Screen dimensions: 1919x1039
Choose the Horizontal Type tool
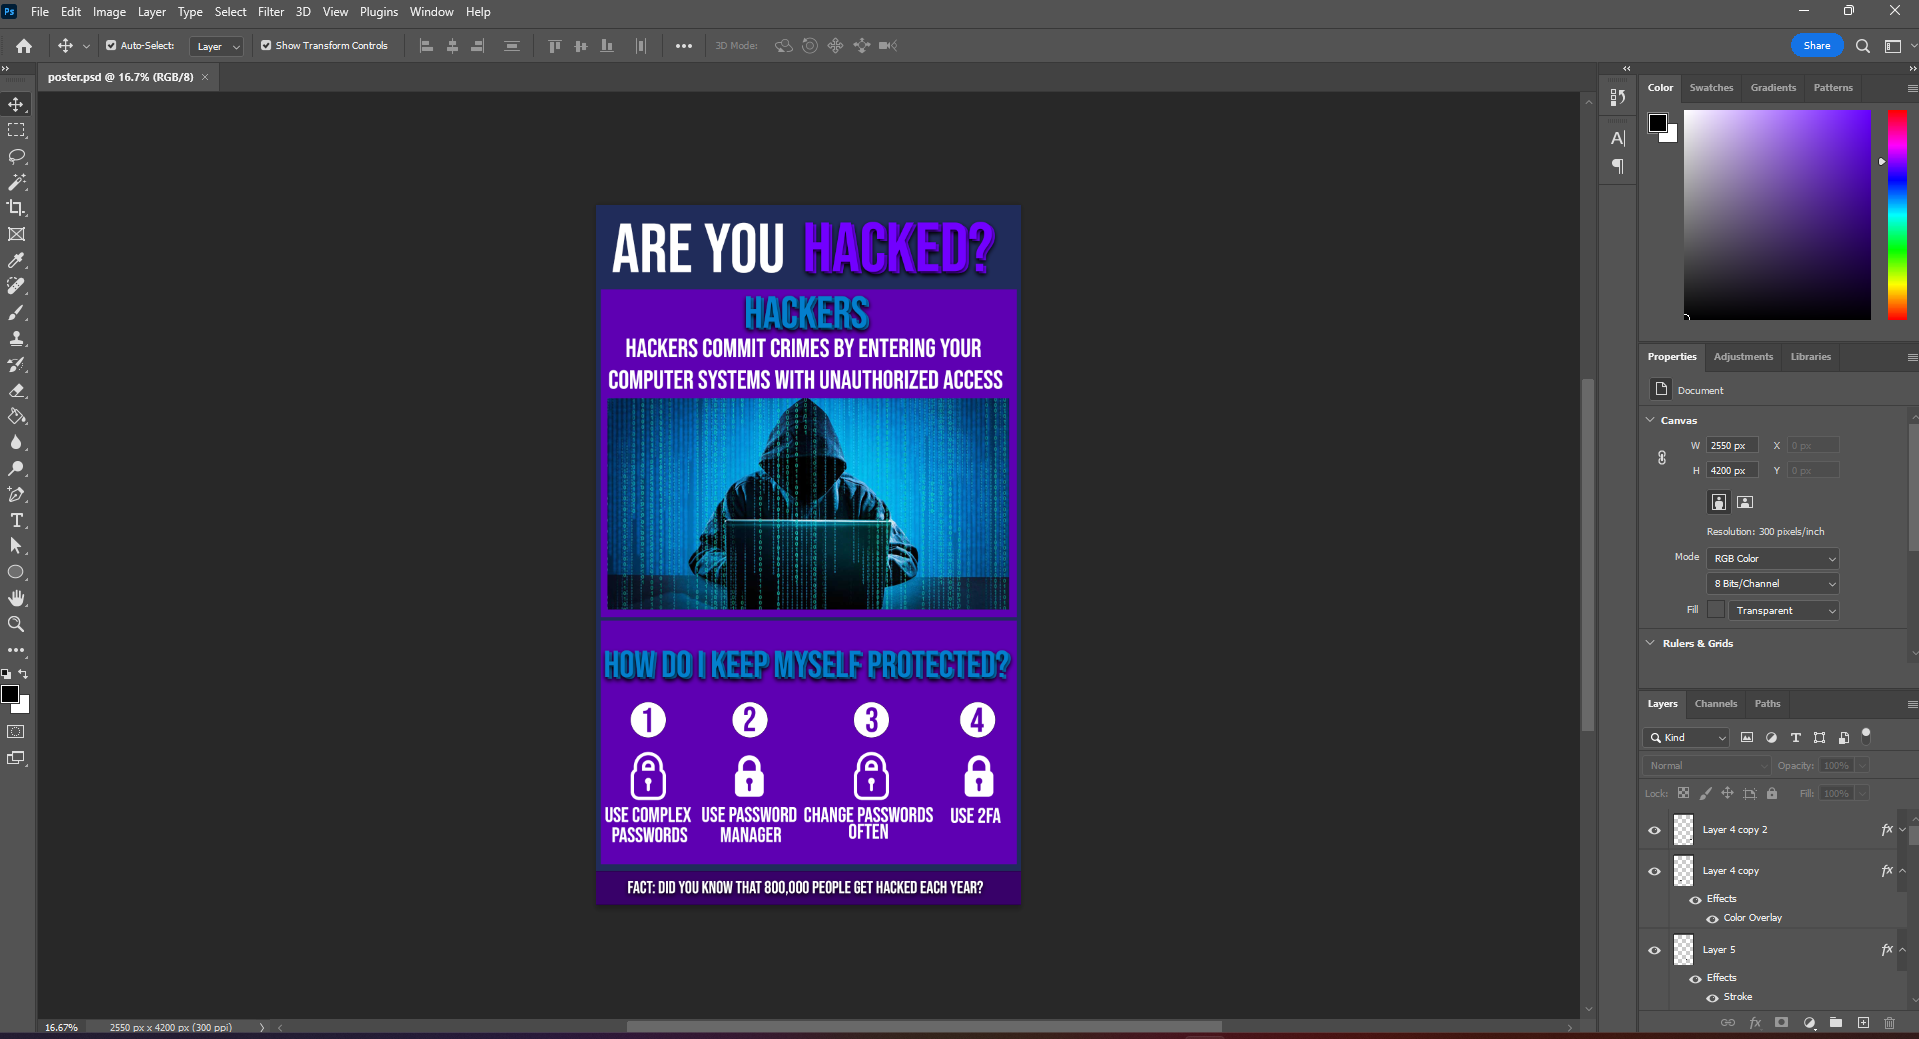(16, 520)
